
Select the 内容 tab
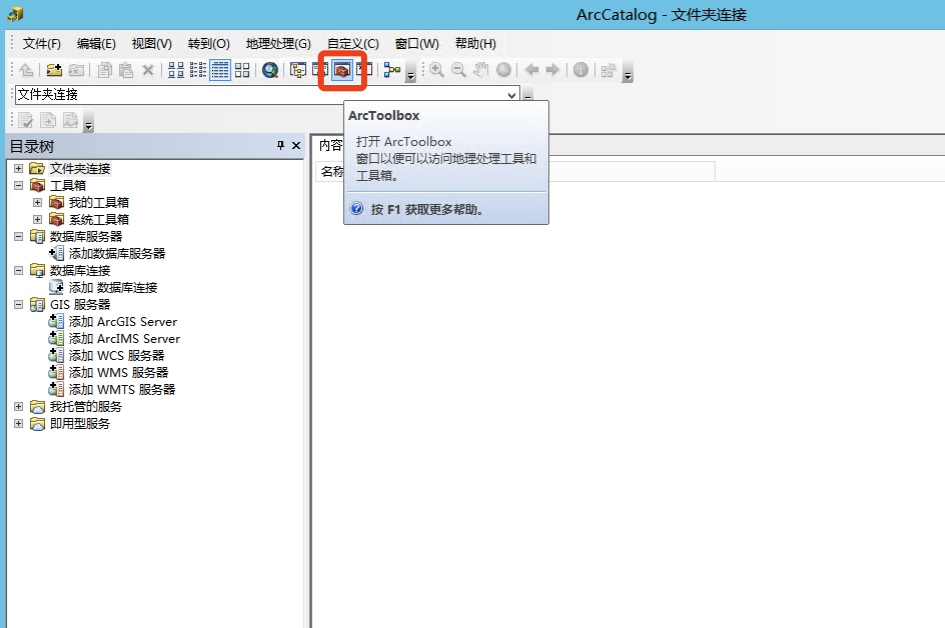[x=330, y=145]
